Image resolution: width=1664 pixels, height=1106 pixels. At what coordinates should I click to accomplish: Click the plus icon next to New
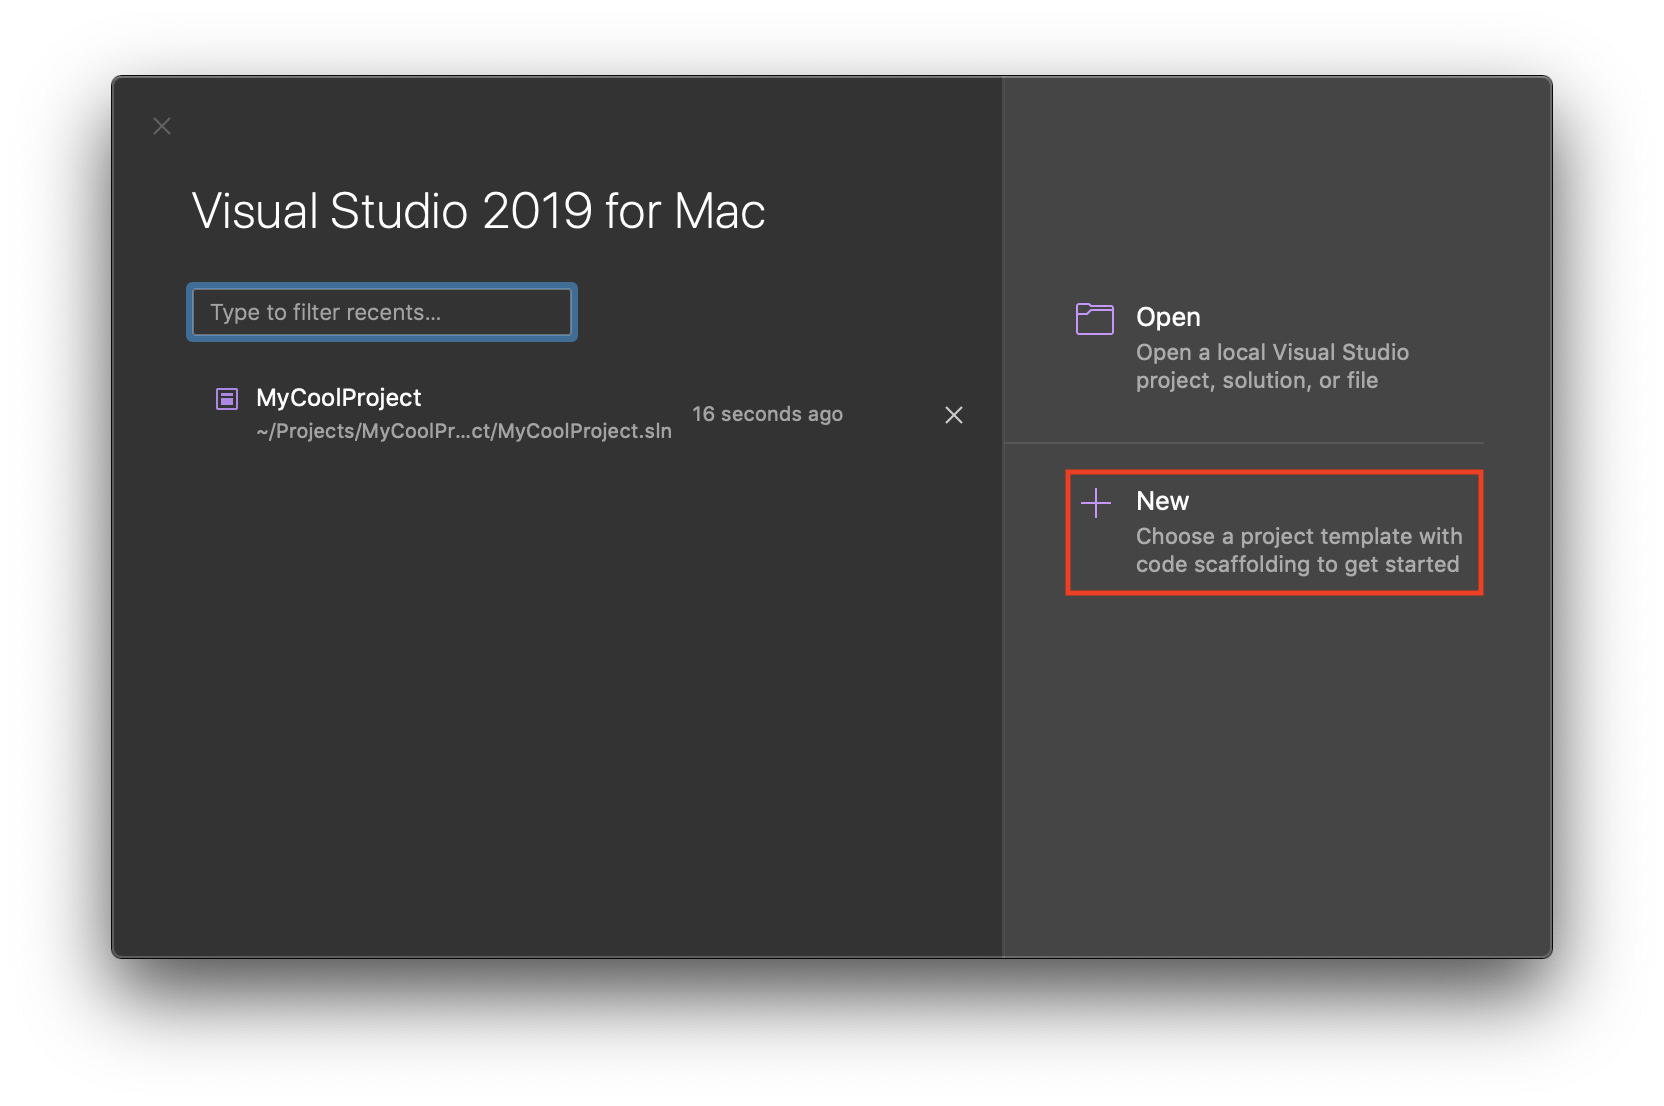tap(1095, 503)
